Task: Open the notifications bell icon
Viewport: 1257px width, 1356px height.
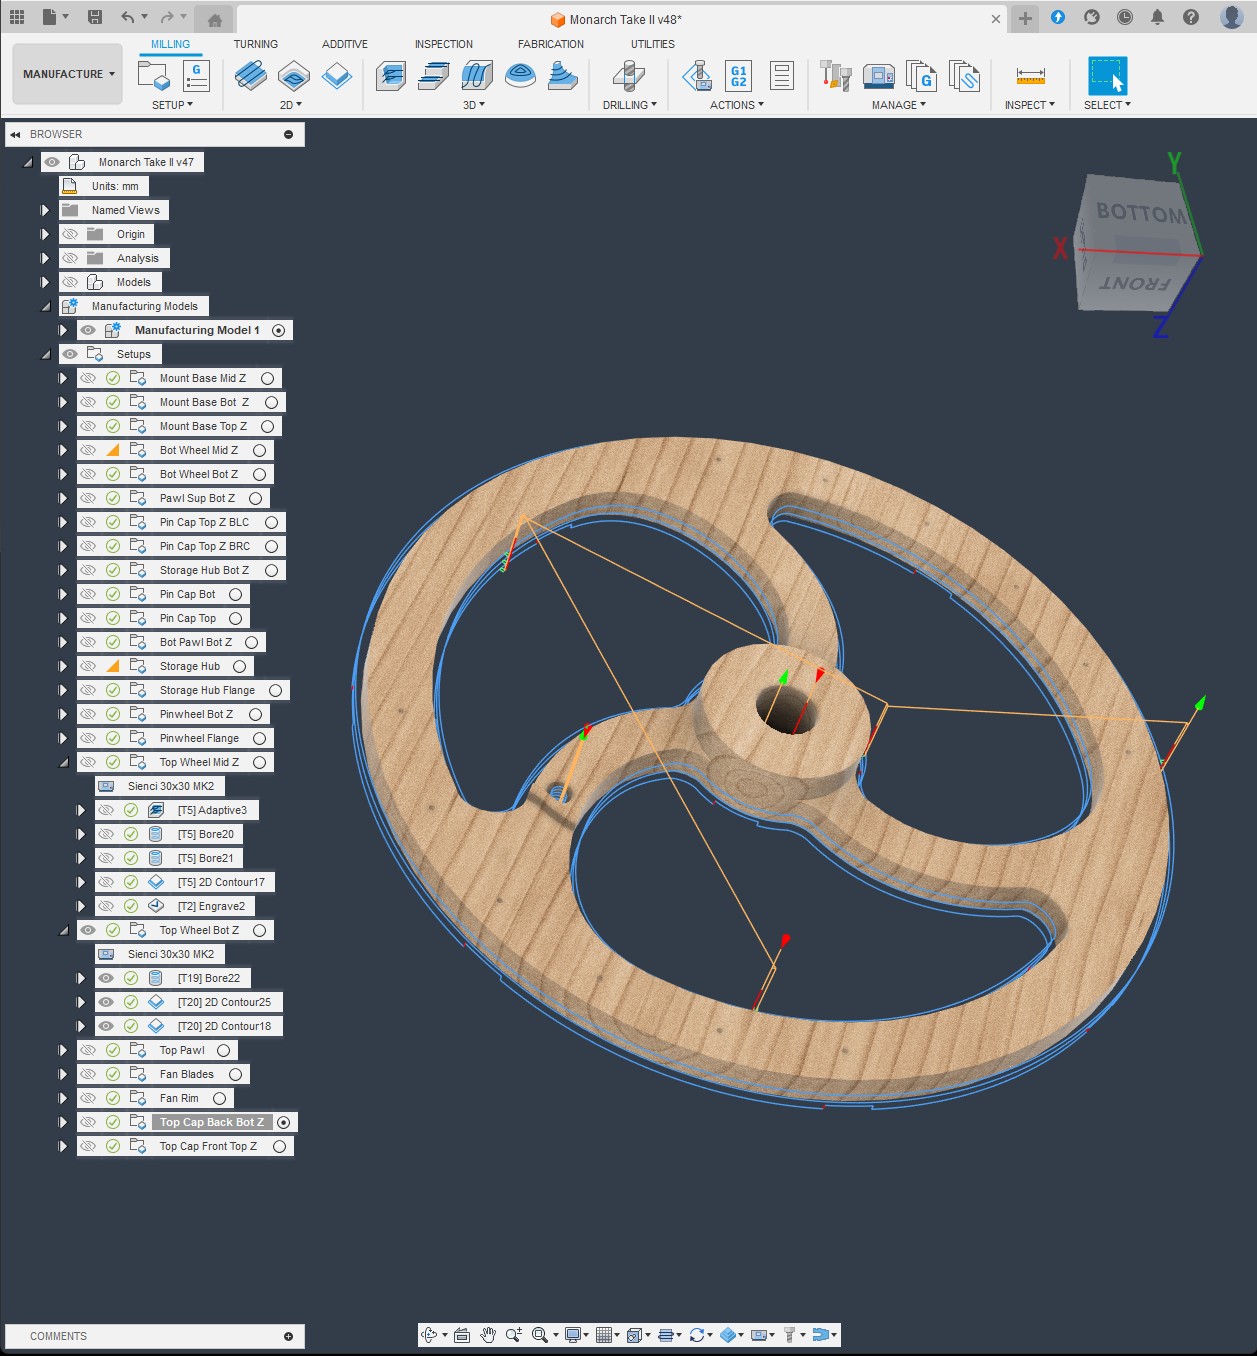Action: 1157,17
